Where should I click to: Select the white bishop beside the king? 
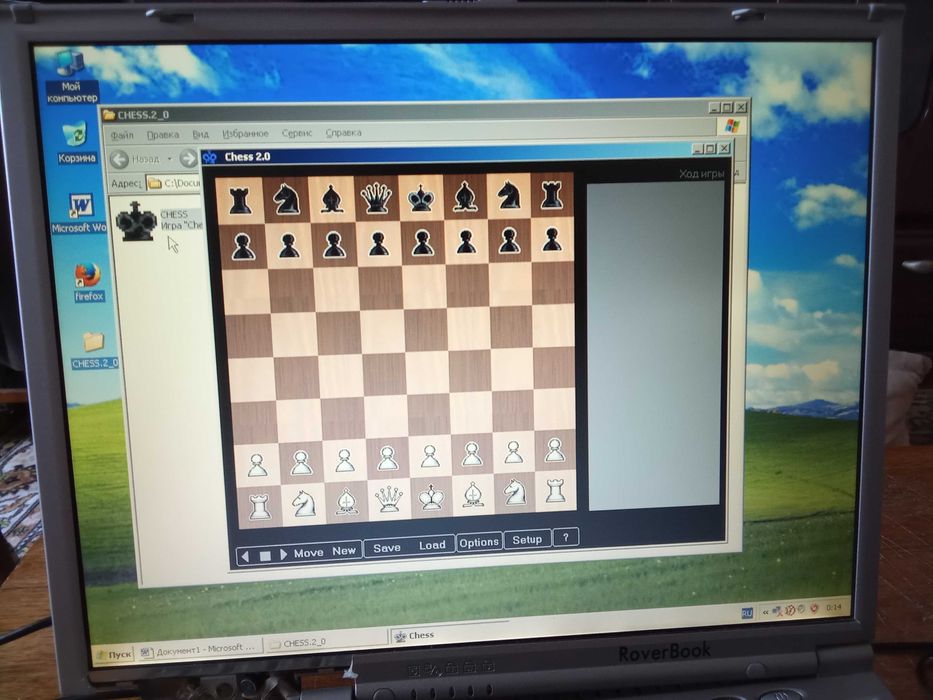(x=473, y=495)
